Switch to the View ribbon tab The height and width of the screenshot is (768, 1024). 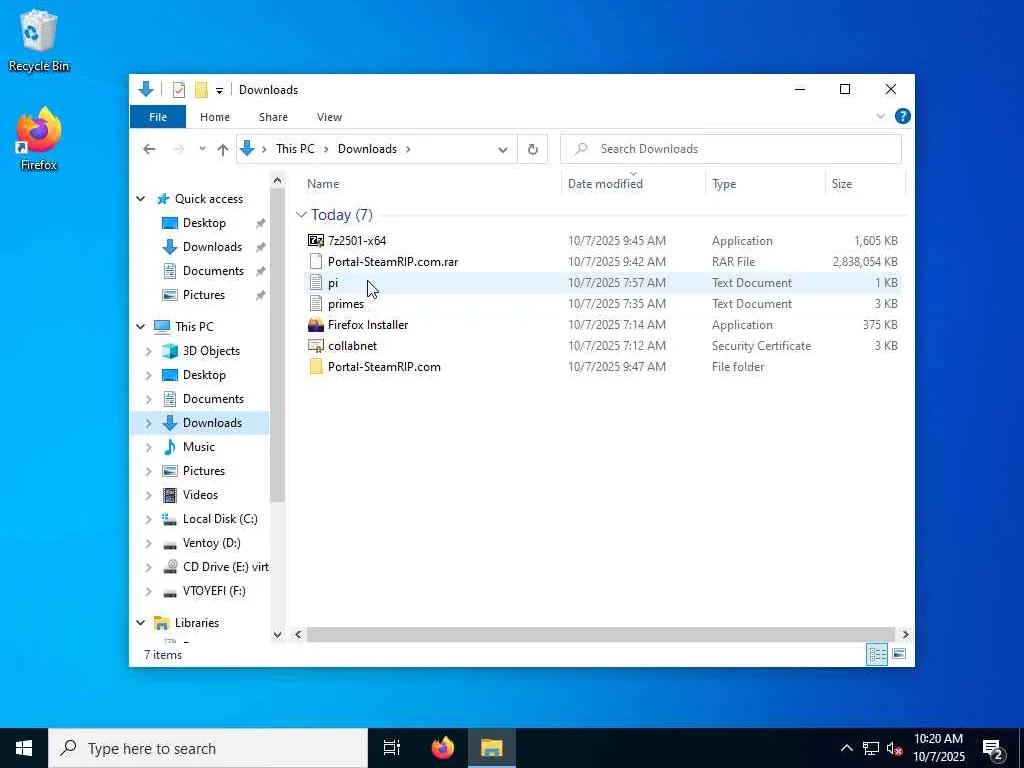click(329, 117)
